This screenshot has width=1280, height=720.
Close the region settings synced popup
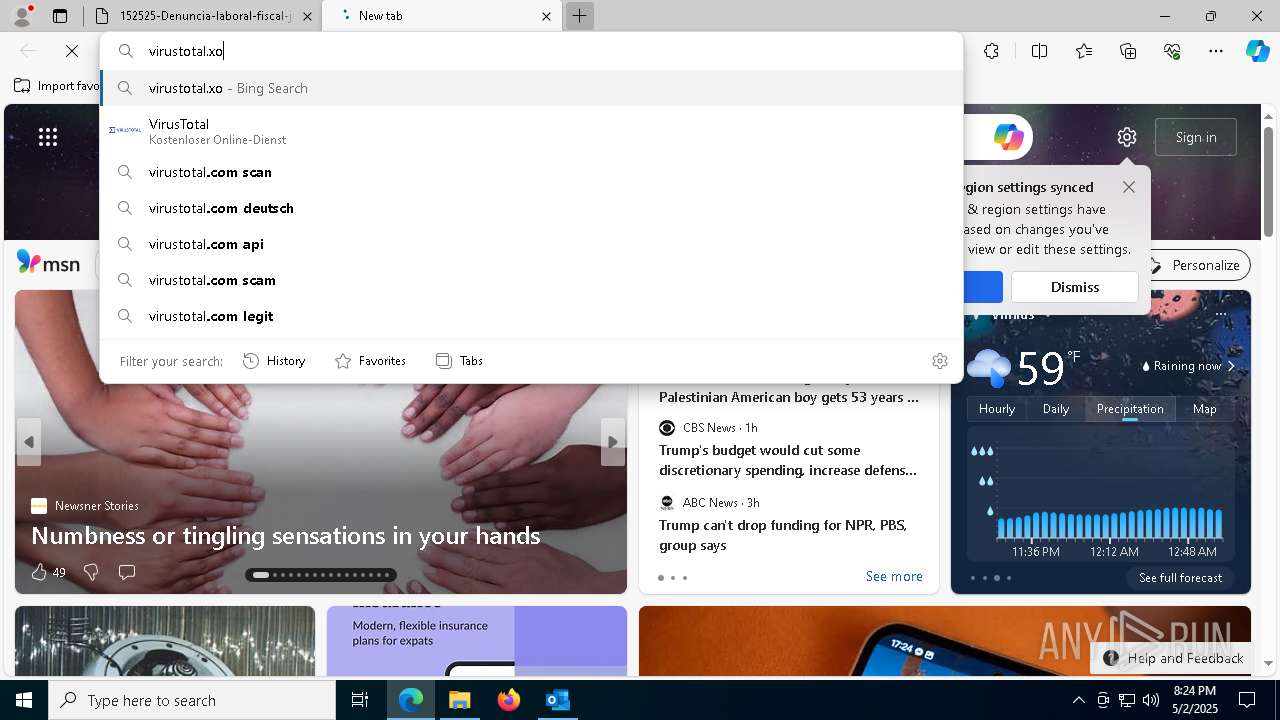pos(1129,187)
